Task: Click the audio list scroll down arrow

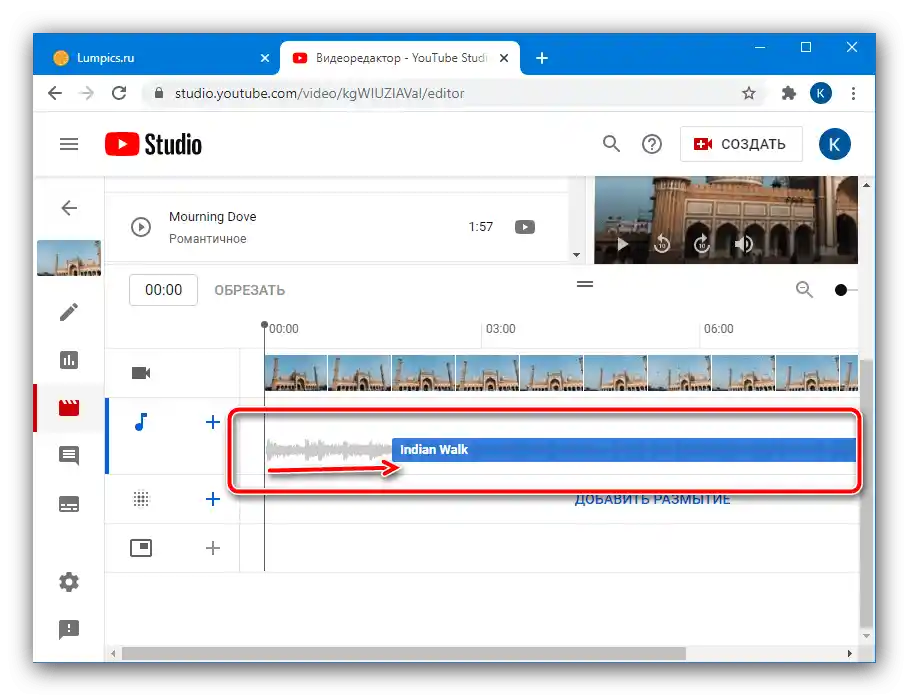Action: 576,255
